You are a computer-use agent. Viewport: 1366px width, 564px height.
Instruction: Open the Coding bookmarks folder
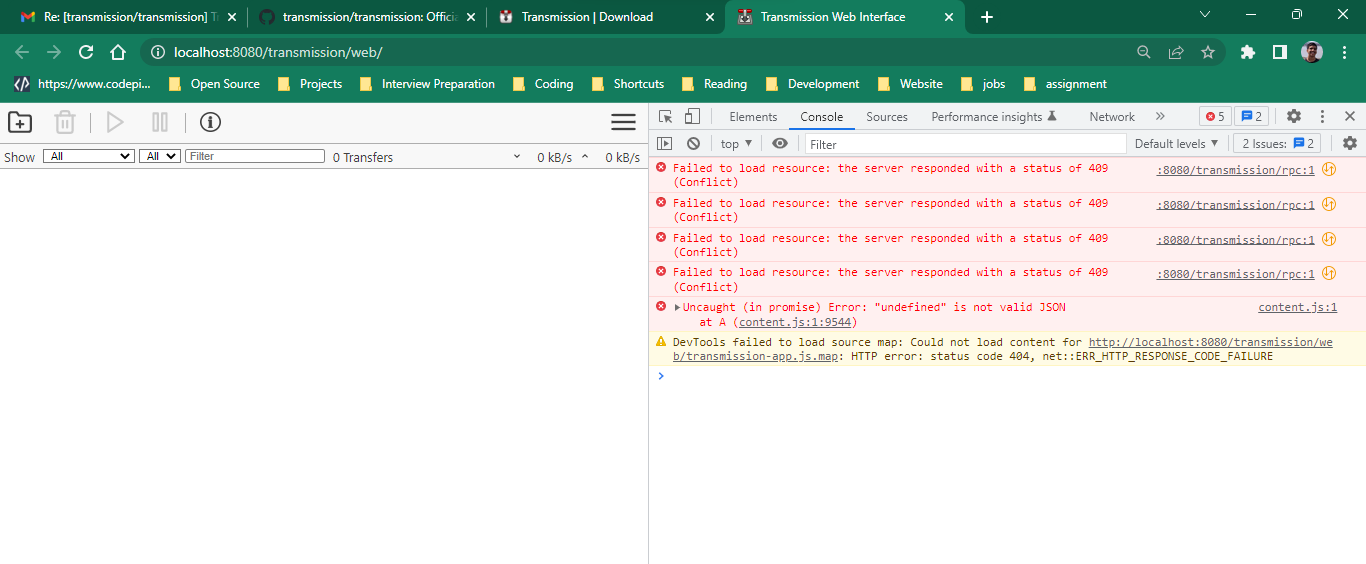[x=542, y=84]
